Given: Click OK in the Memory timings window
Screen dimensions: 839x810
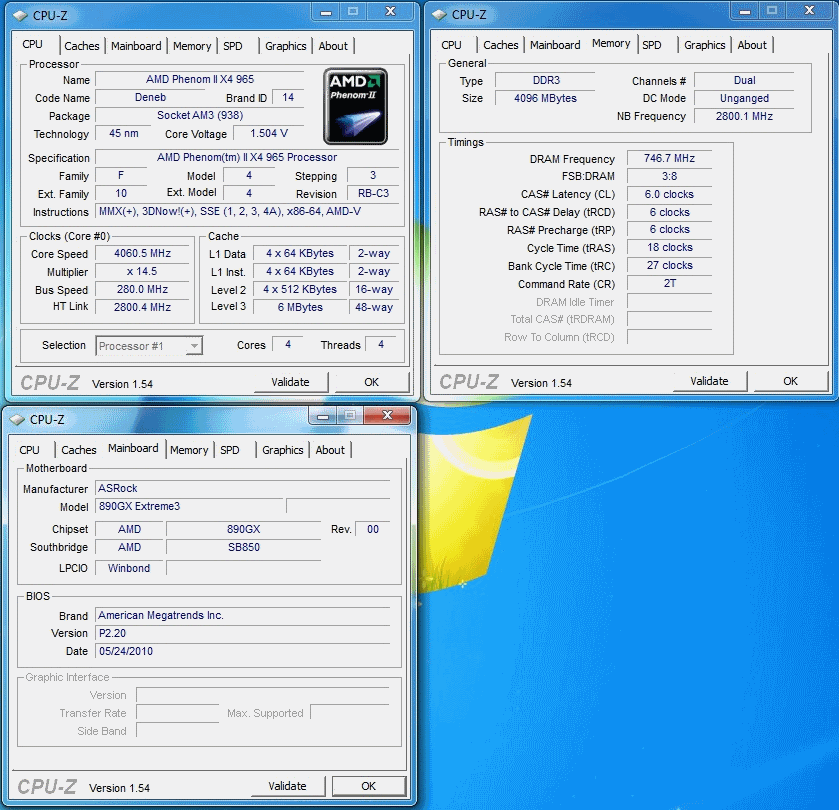Looking at the screenshot, I should (790, 381).
